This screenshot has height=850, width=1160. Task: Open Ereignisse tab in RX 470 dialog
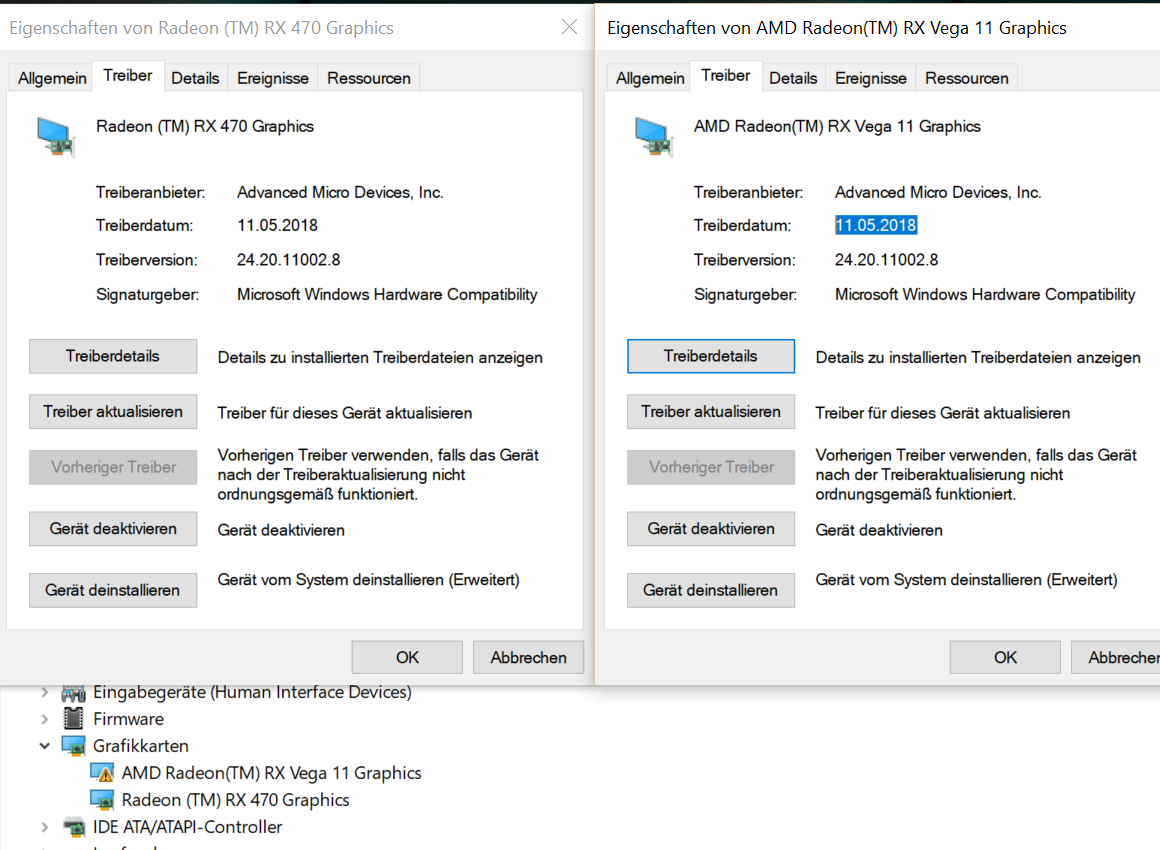[273, 78]
